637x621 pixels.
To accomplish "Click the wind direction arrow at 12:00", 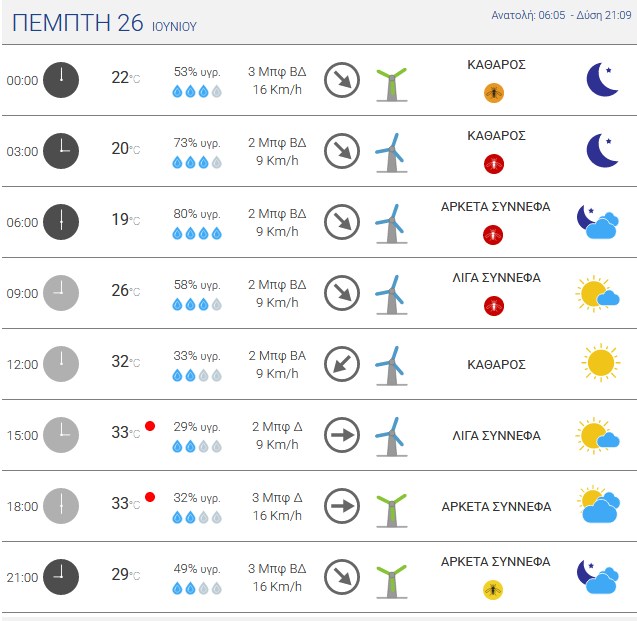I will point(342,364).
